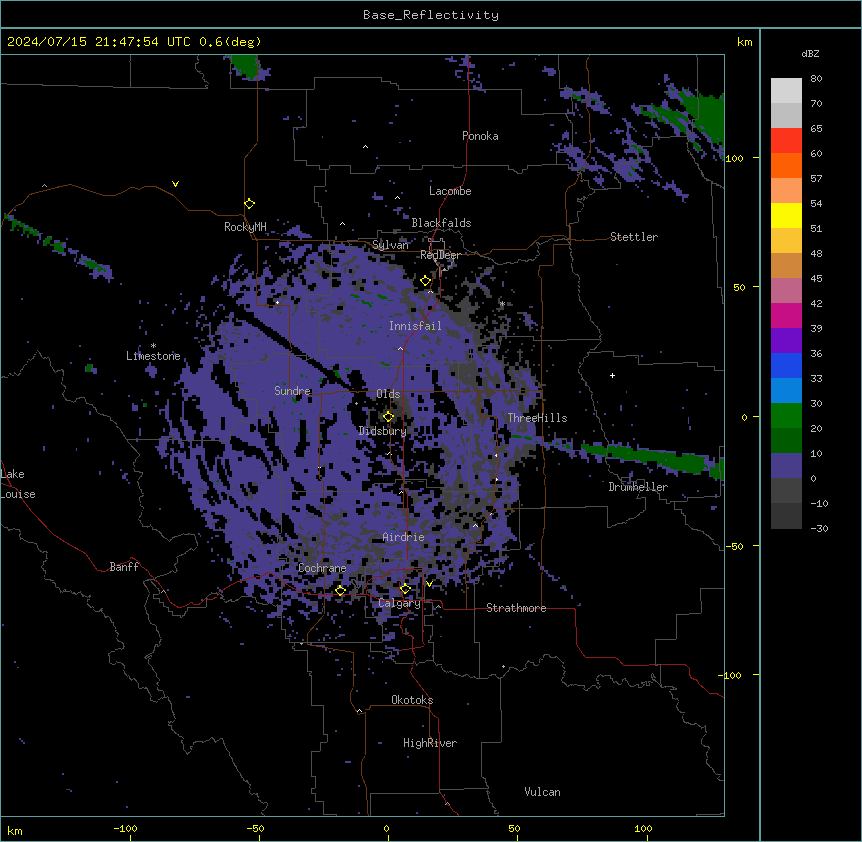Click the 50 tick on right axis
Viewport: 862px width, 842px height.
pyautogui.click(x=739, y=287)
